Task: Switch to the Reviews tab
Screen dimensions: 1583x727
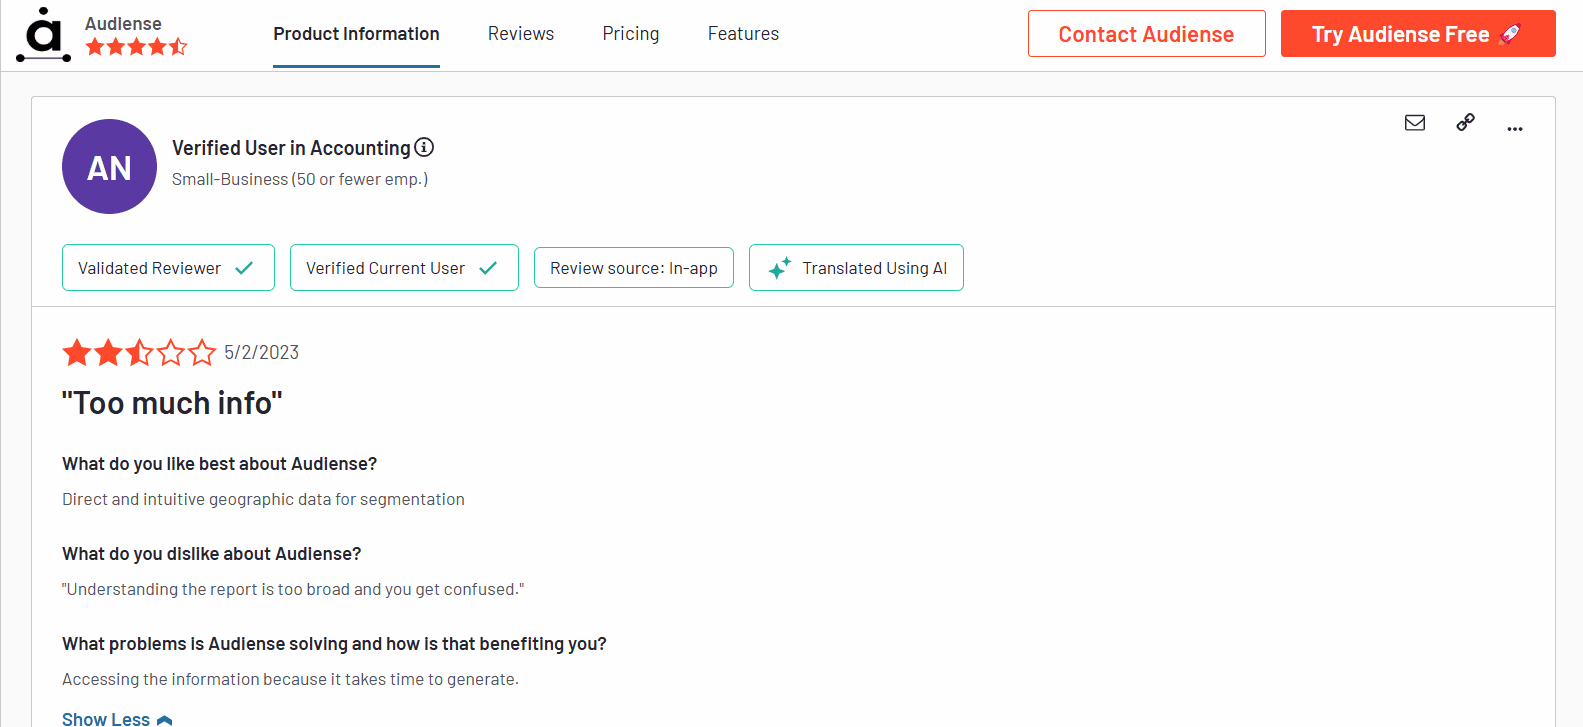Action: 521,34
